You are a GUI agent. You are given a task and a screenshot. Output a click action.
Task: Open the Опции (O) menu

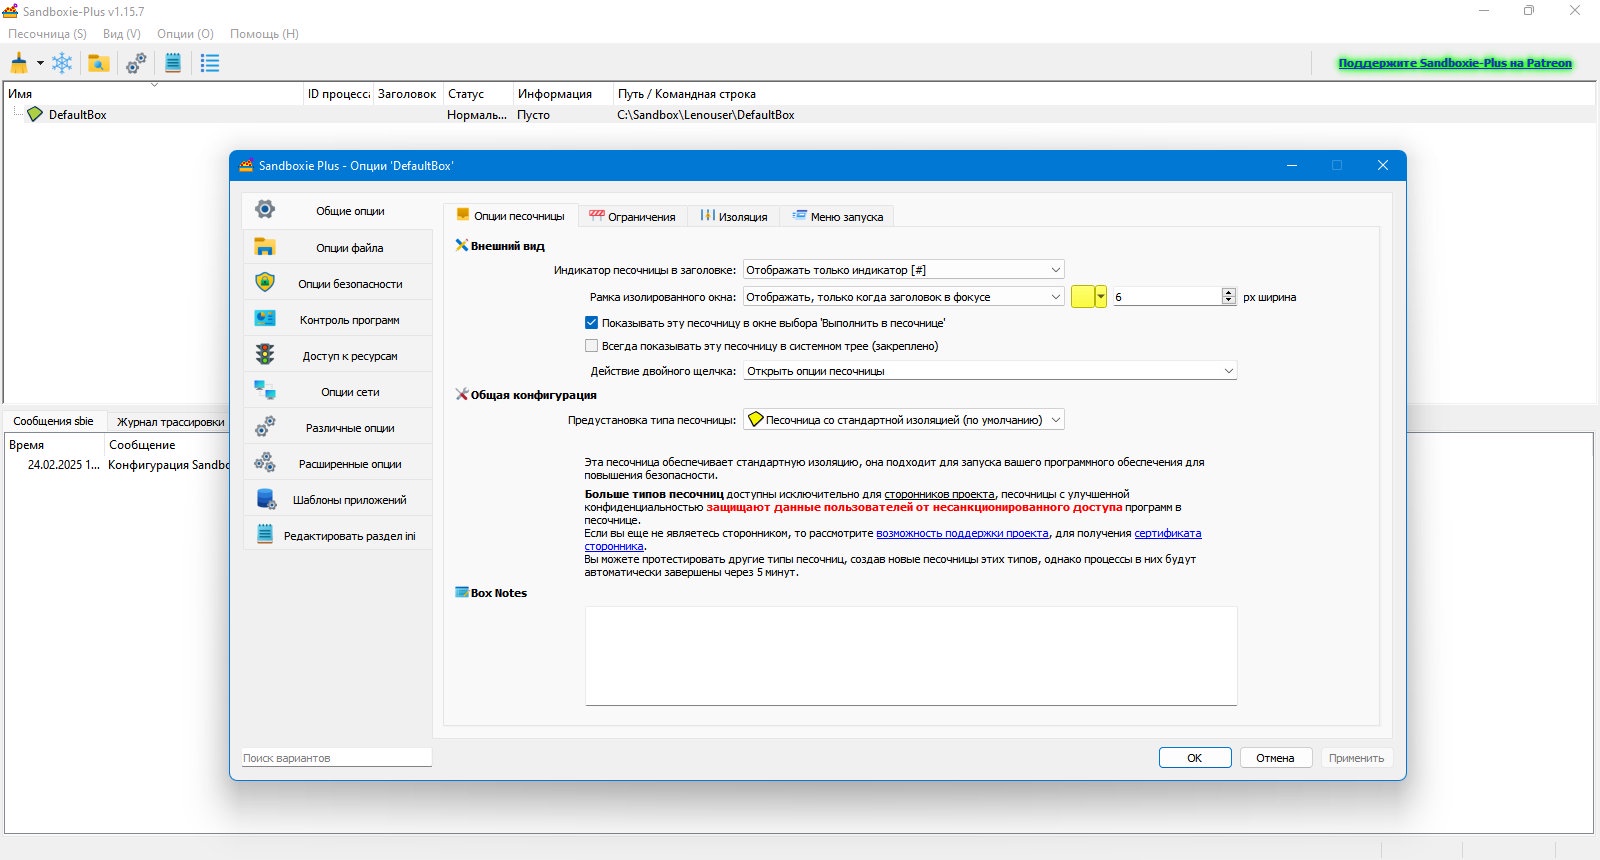pos(185,33)
